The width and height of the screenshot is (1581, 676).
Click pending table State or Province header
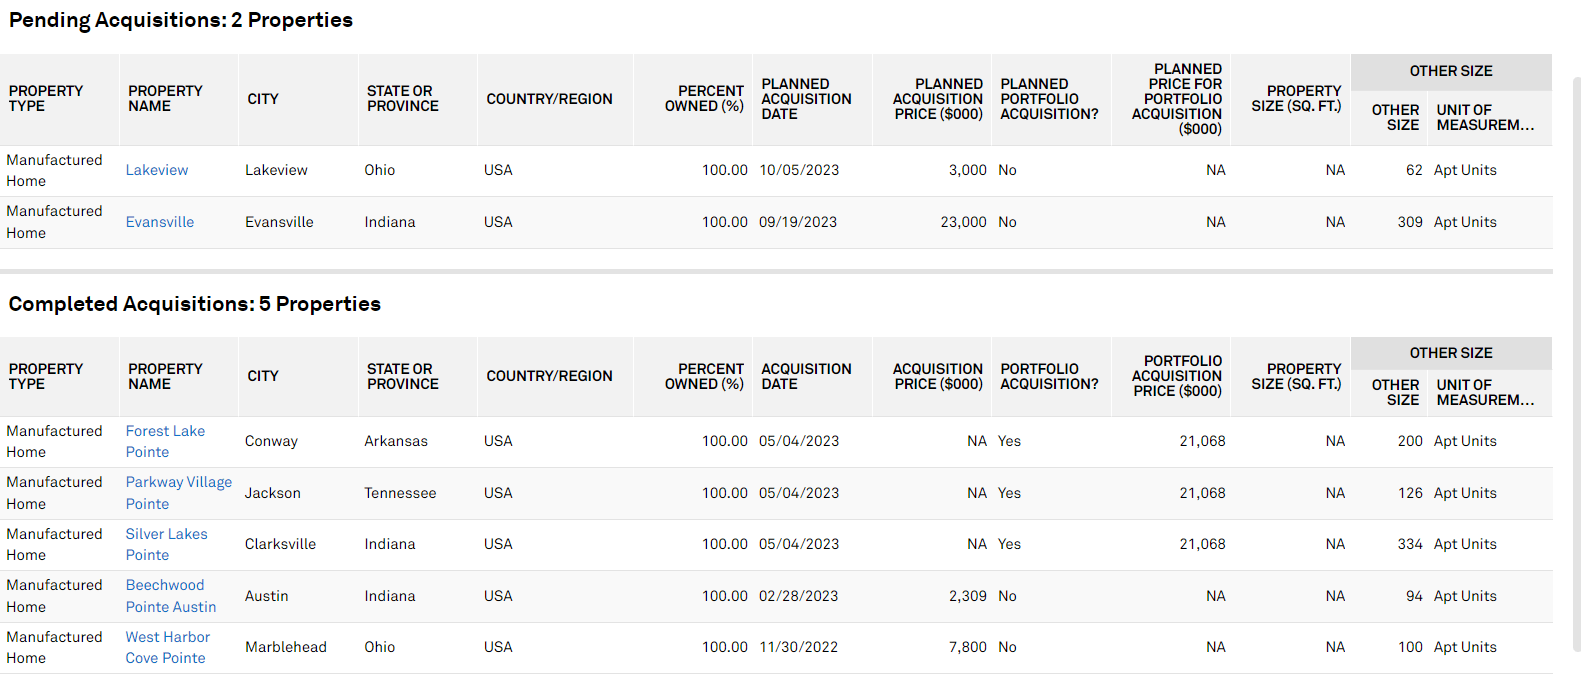click(x=402, y=98)
